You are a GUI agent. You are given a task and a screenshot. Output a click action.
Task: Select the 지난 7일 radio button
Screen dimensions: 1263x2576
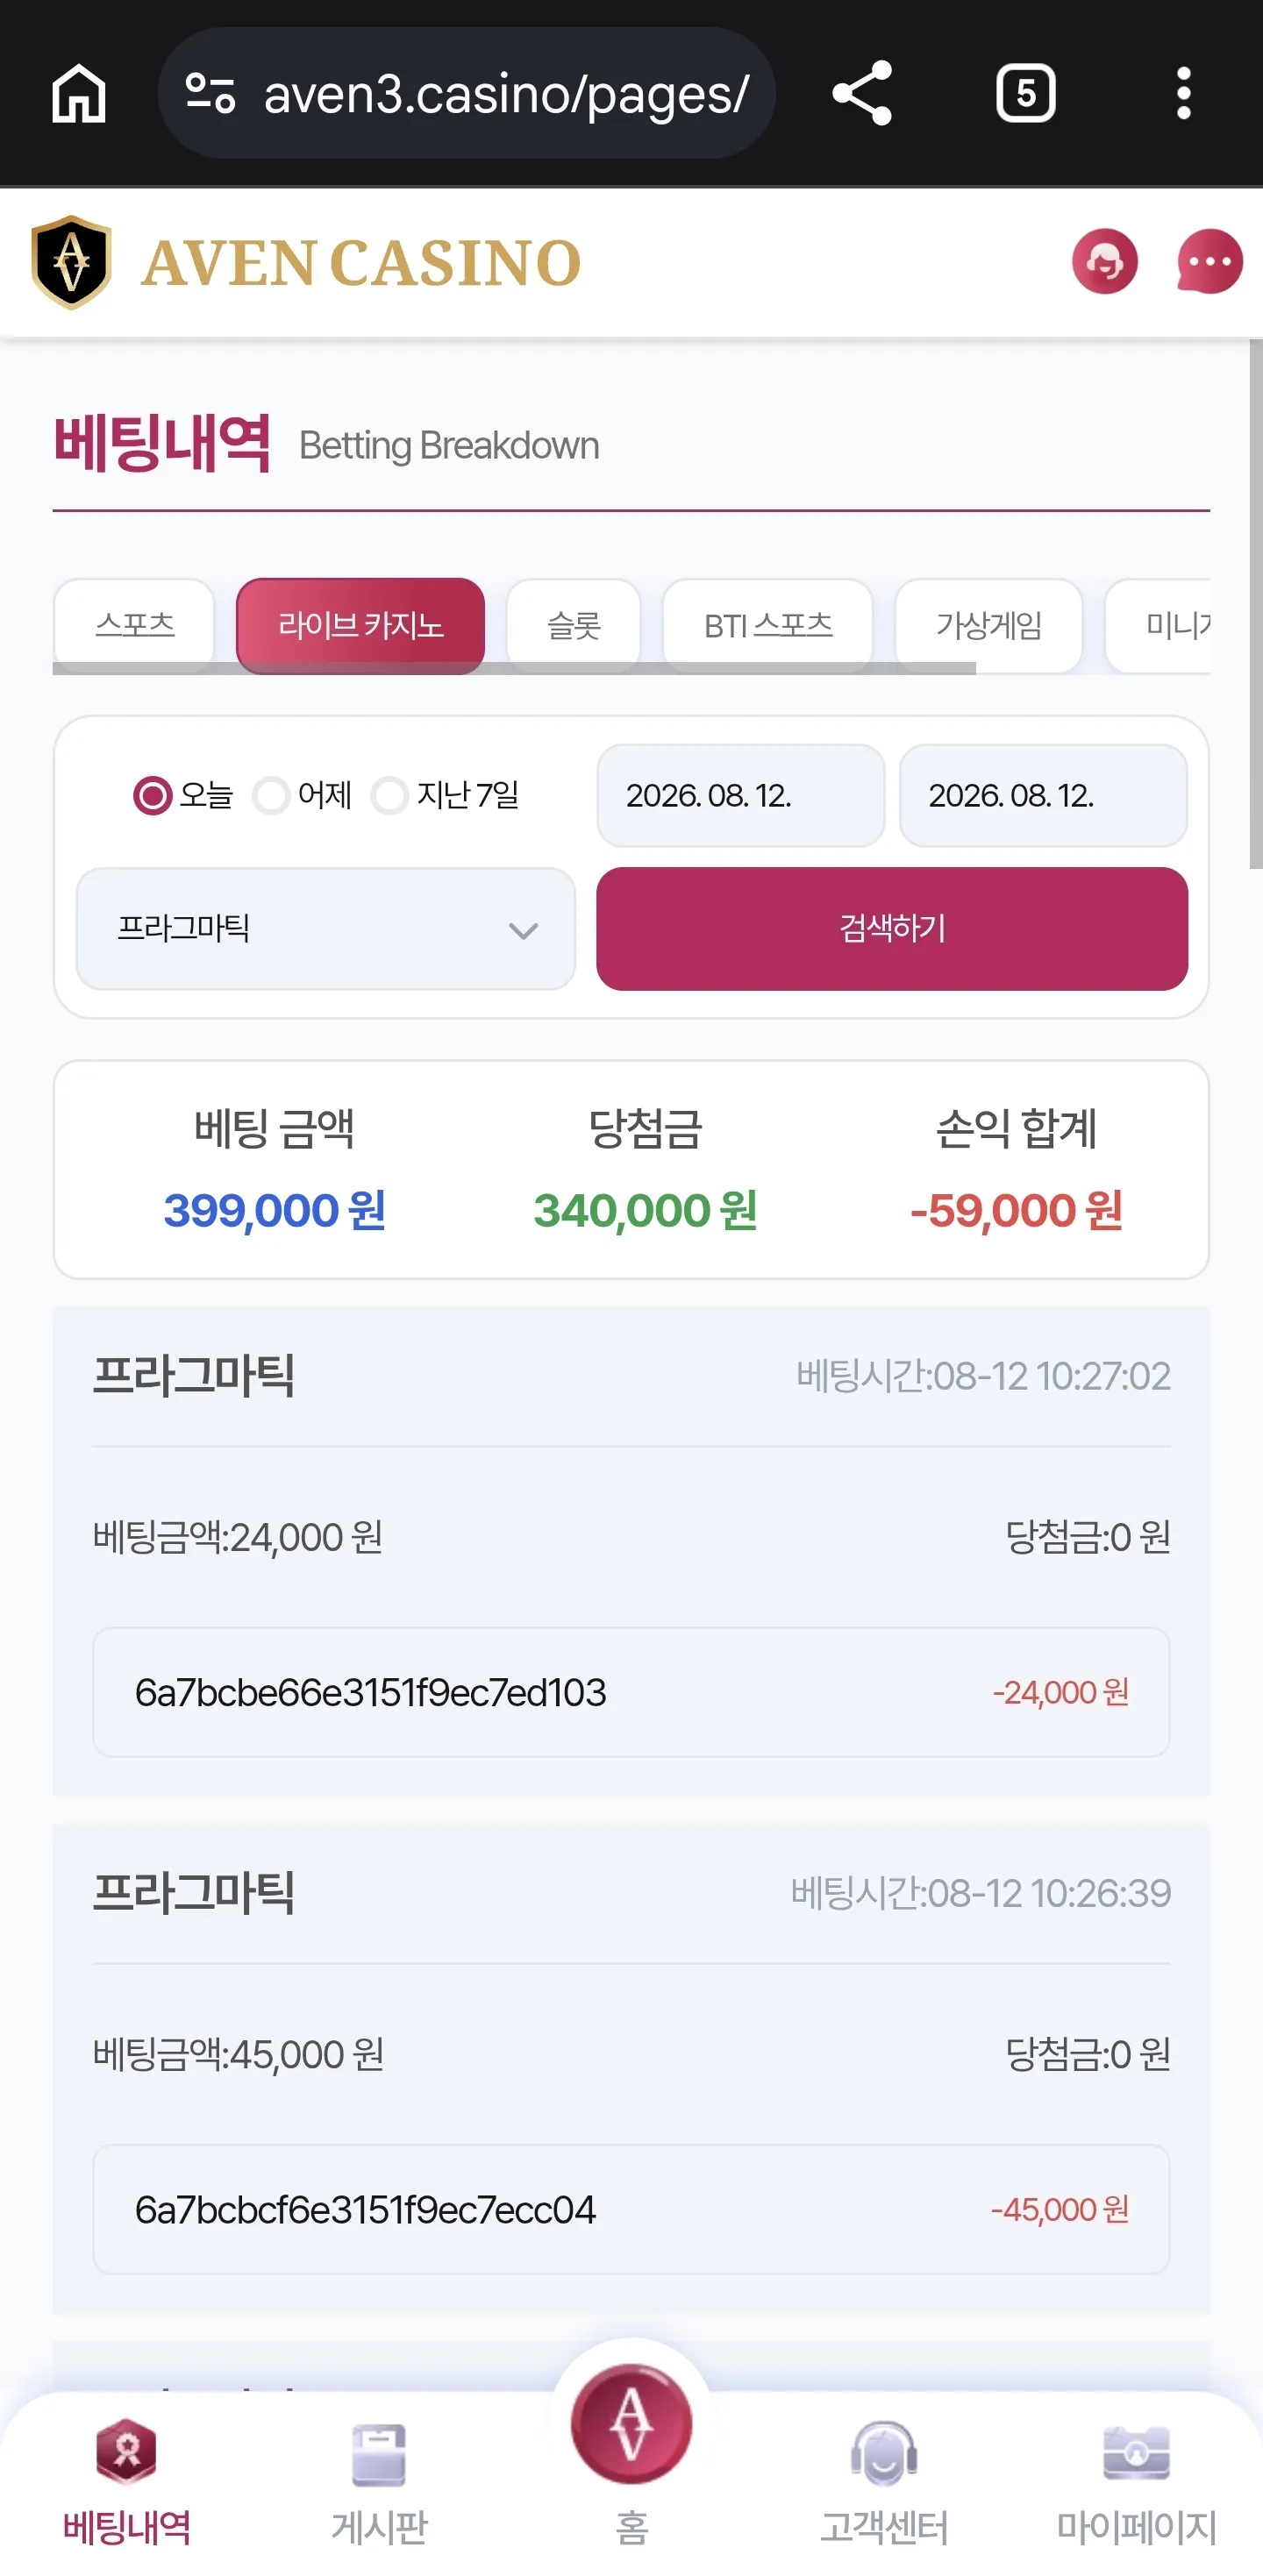(x=389, y=796)
